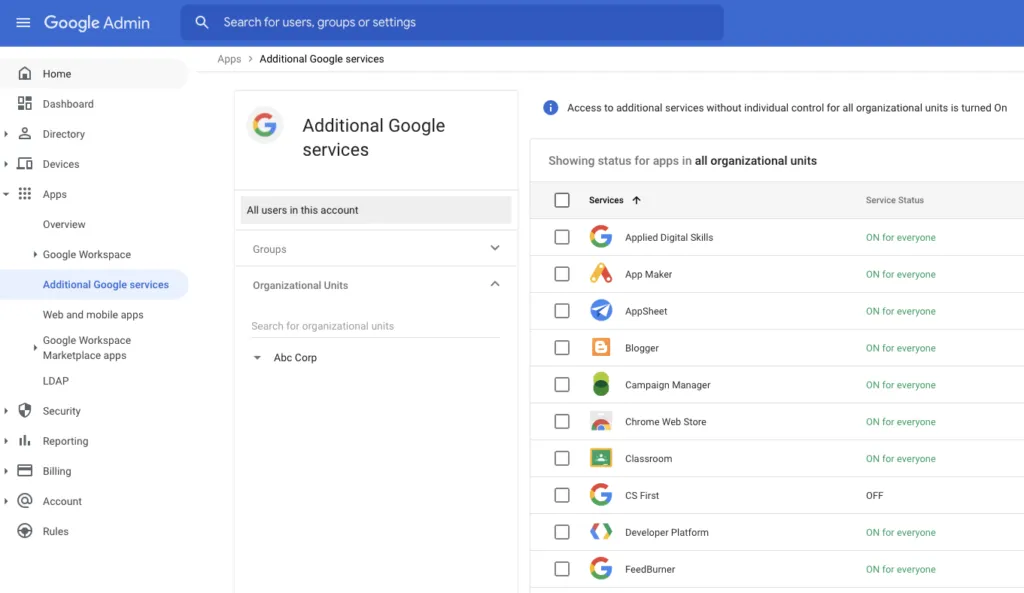Image resolution: width=1024 pixels, height=593 pixels.
Task: Click the OFF status for CS First
Action: coord(874,496)
